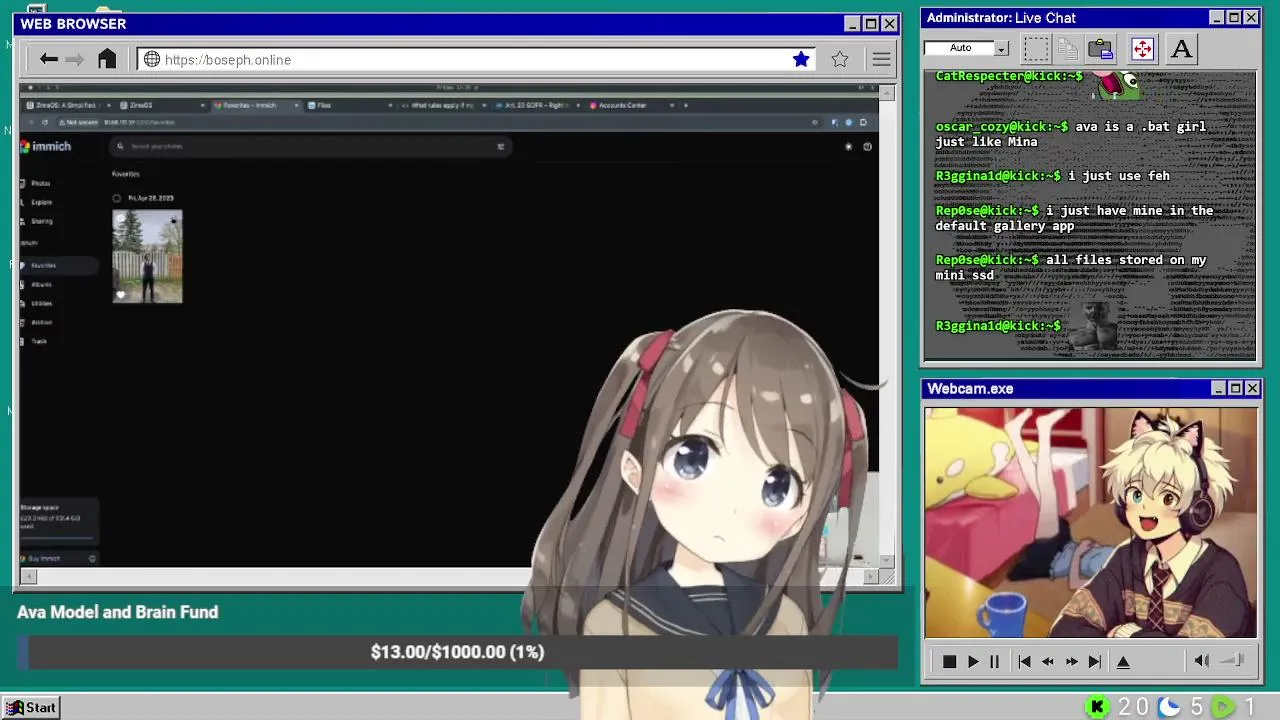
Task: Open the browser hamburger menu
Action: (881, 60)
